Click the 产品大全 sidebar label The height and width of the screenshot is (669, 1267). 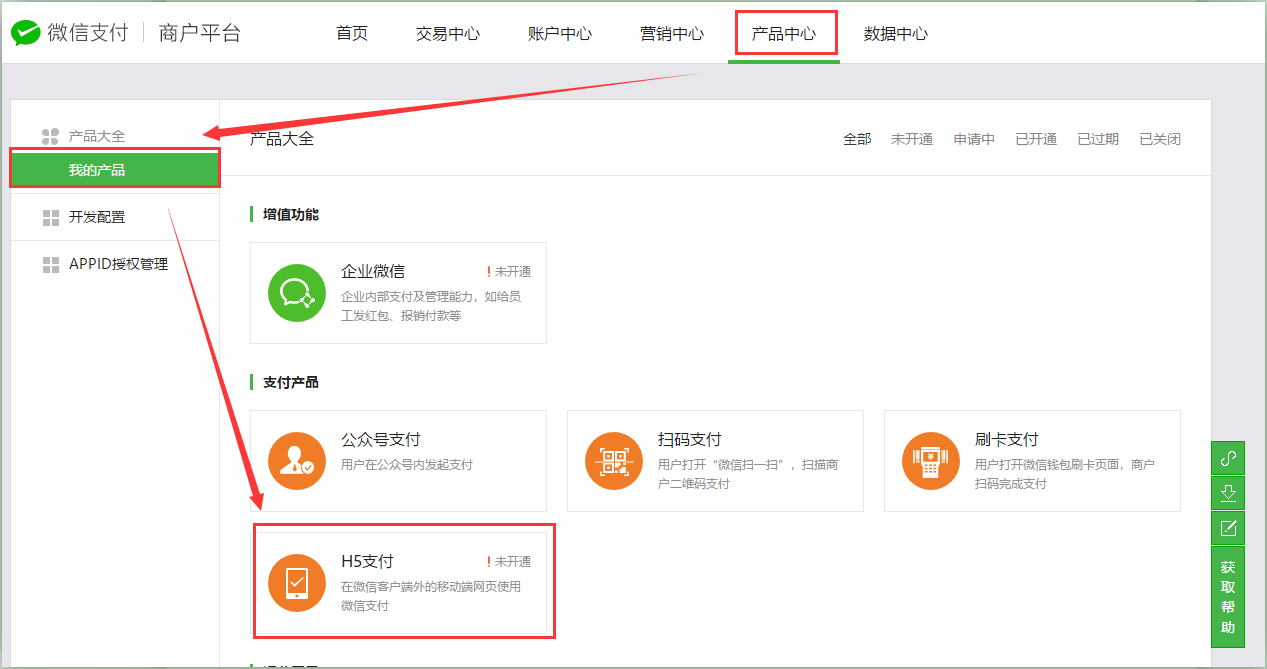click(97, 136)
